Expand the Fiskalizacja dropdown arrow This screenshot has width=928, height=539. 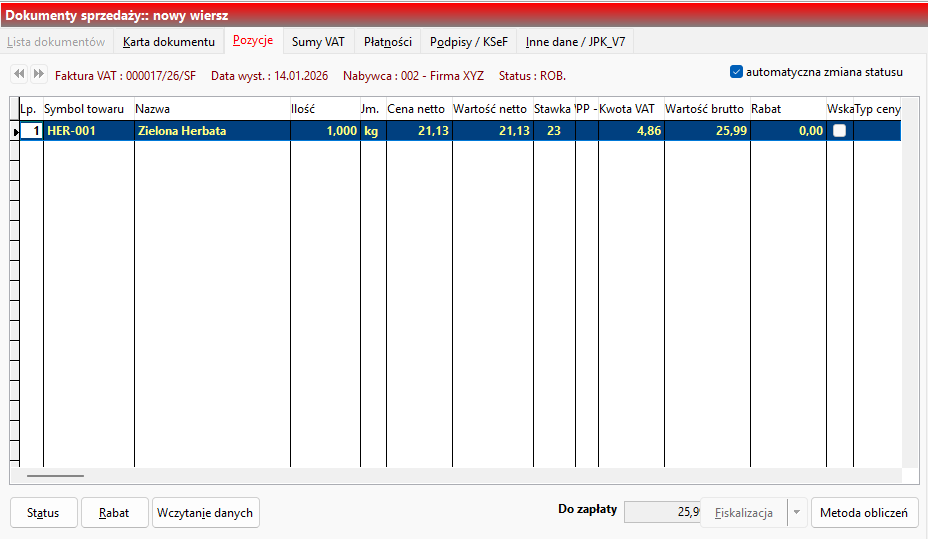(x=797, y=513)
